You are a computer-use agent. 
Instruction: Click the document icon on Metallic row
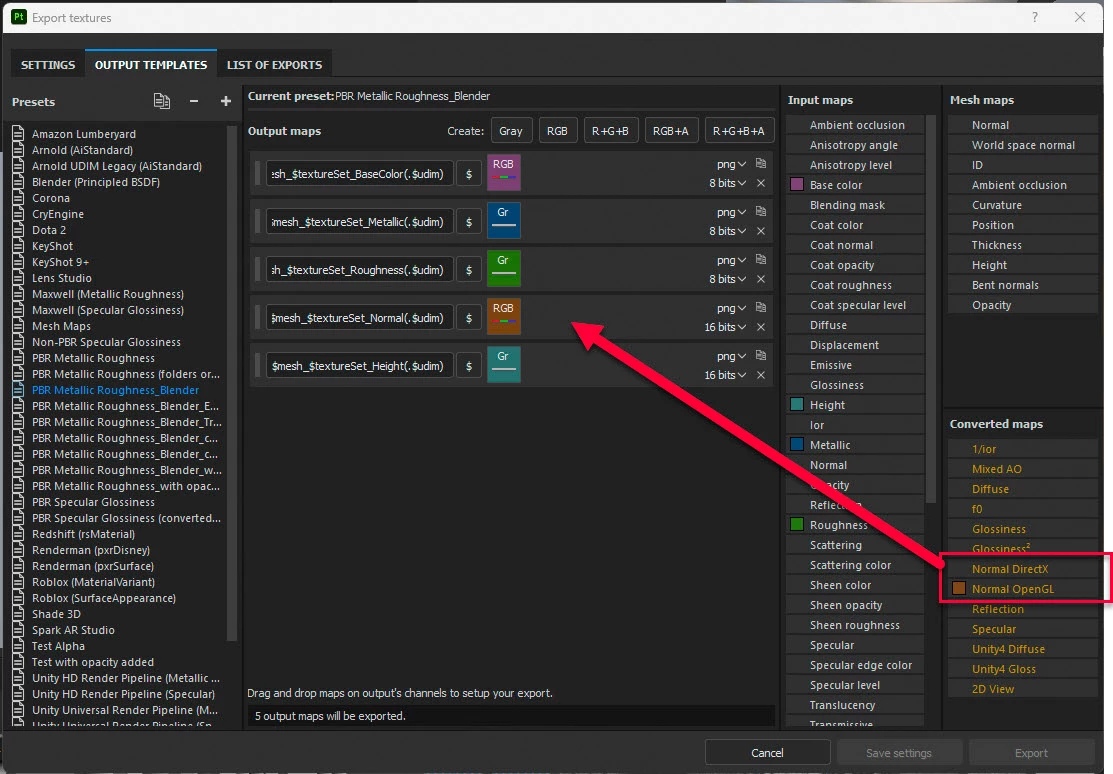(761, 212)
